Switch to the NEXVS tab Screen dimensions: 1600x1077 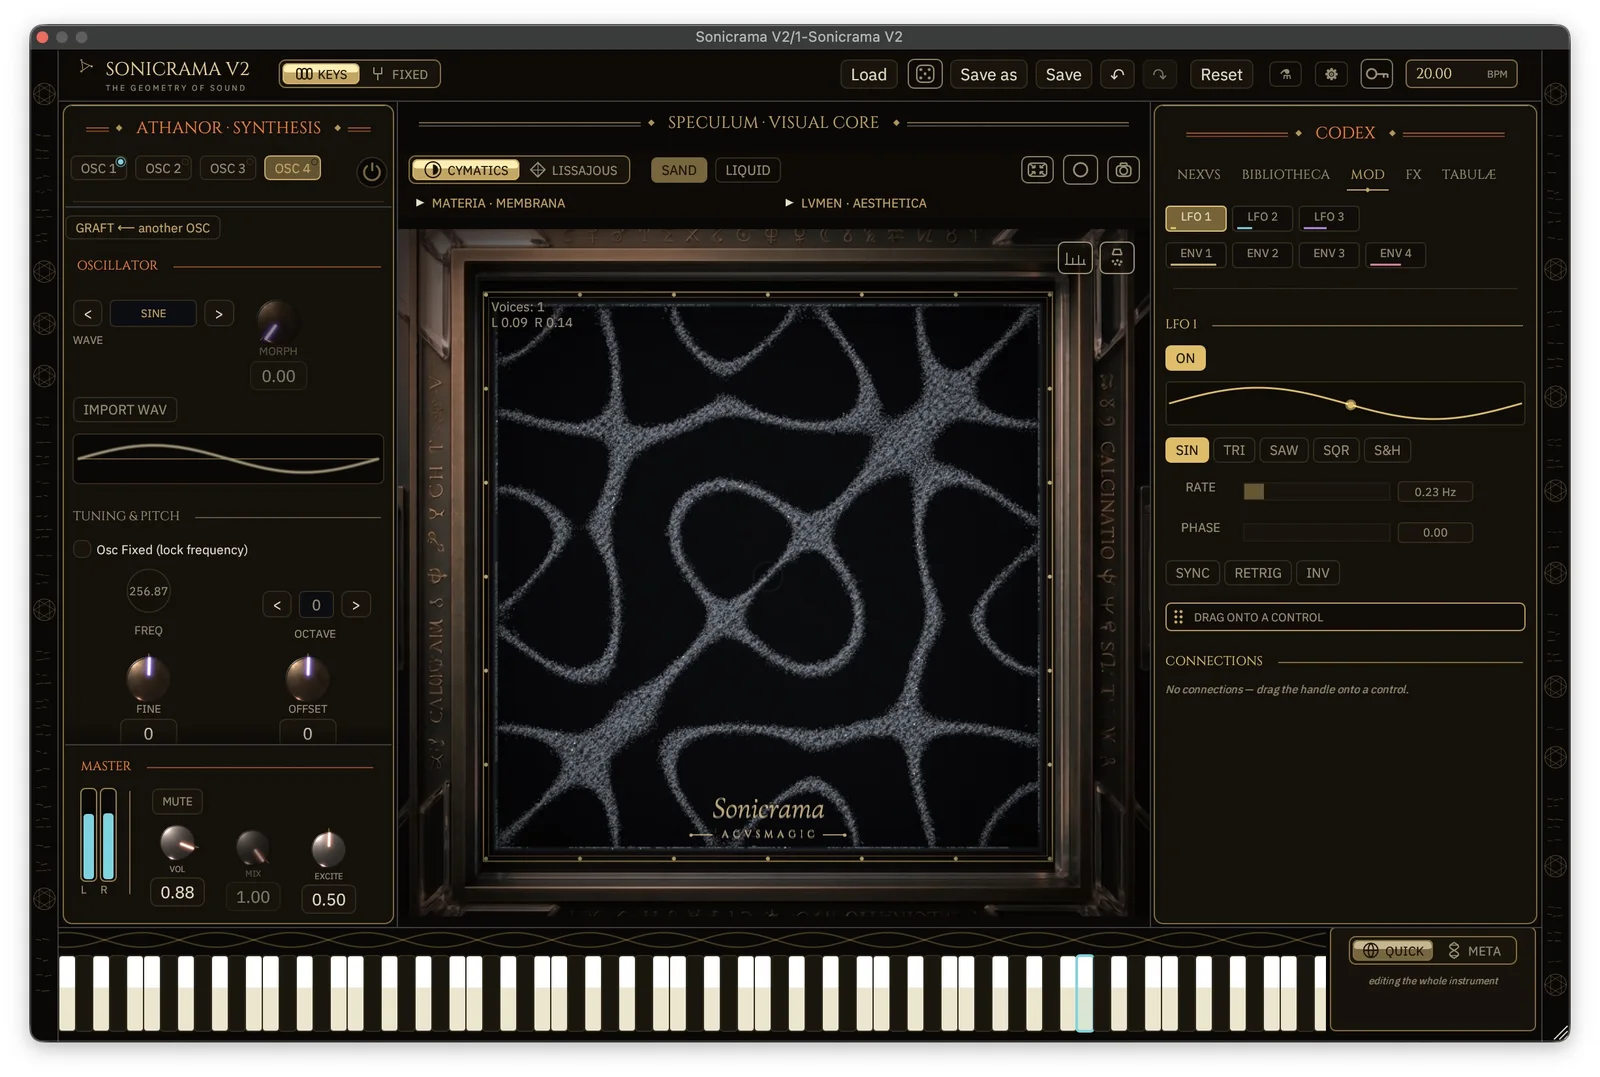coord(1199,174)
